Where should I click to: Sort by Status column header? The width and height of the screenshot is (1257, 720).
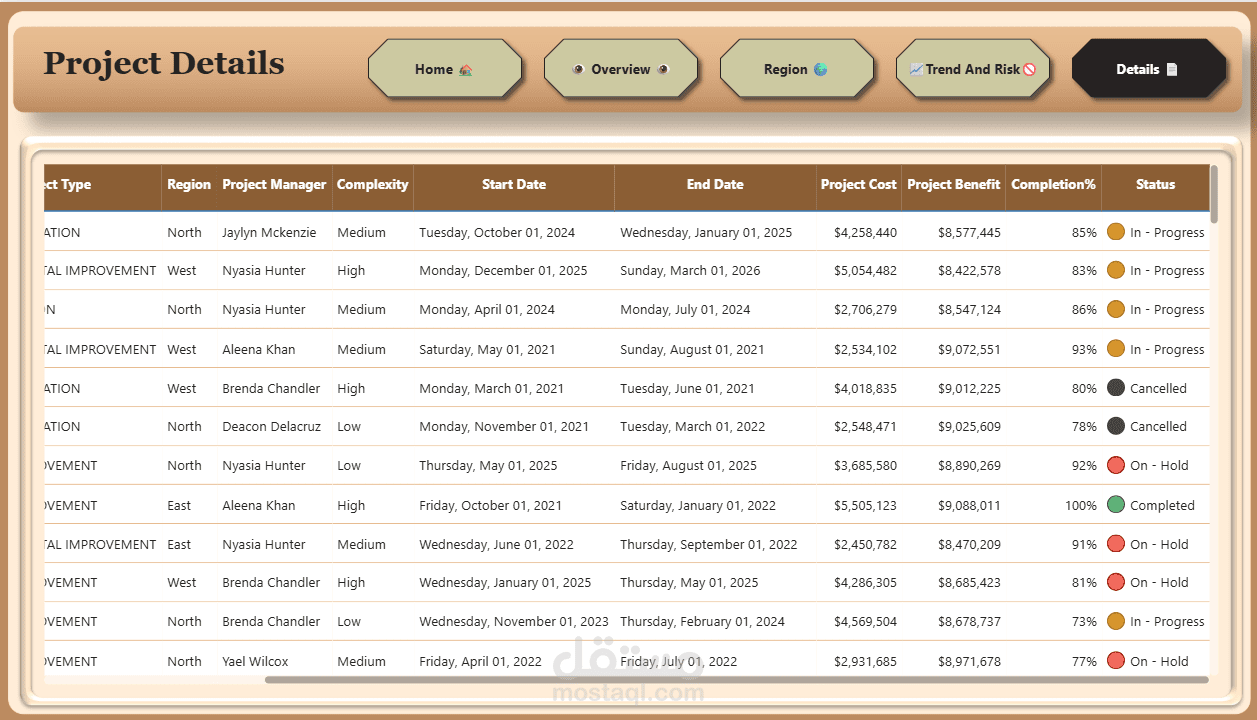[1155, 184]
